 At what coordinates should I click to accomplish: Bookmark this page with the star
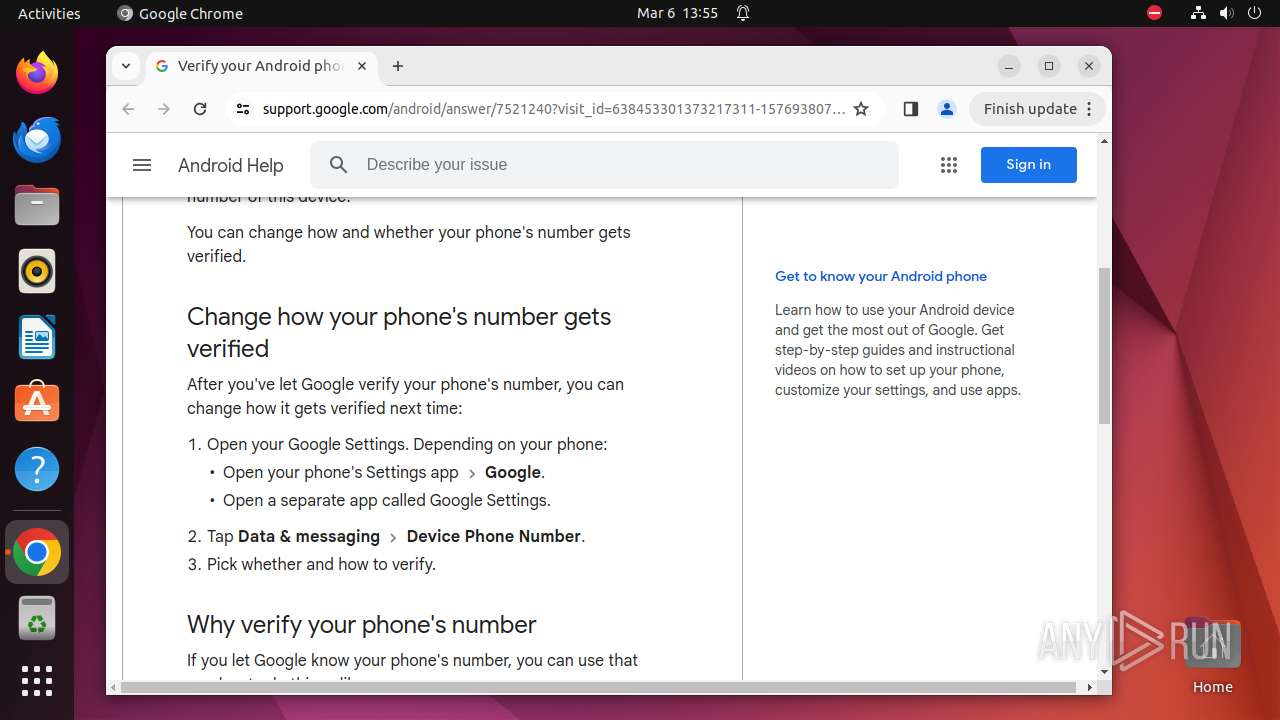pos(861,109)
